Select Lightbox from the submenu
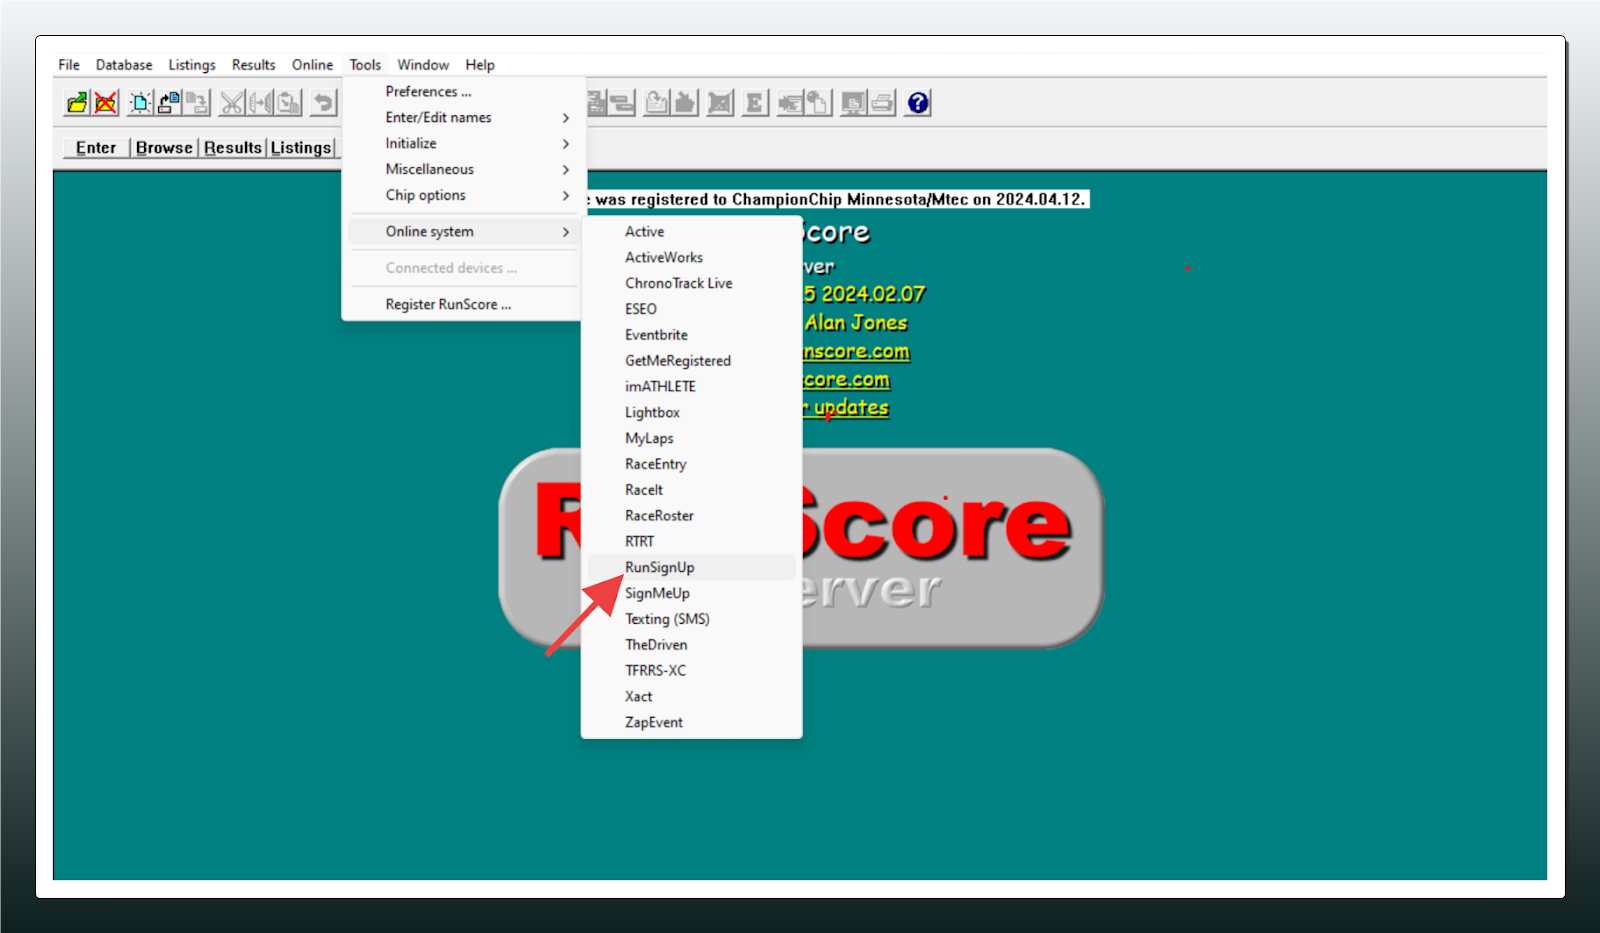The width and height of the screenshot is (1600, 933). pyautogui.click(x=691, y=413)
